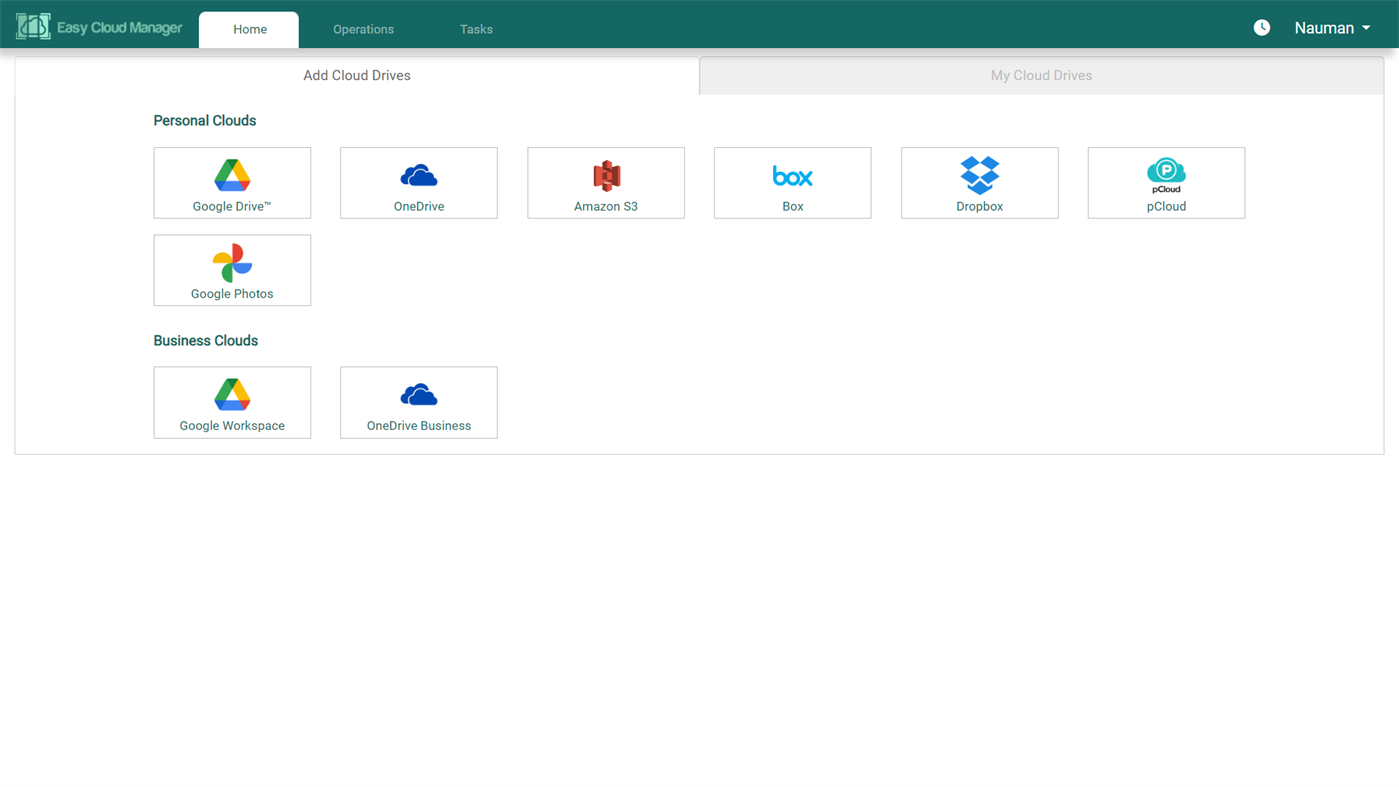
Task: Click the Easy Cloud Manager logo
Action: coord(98,26)
